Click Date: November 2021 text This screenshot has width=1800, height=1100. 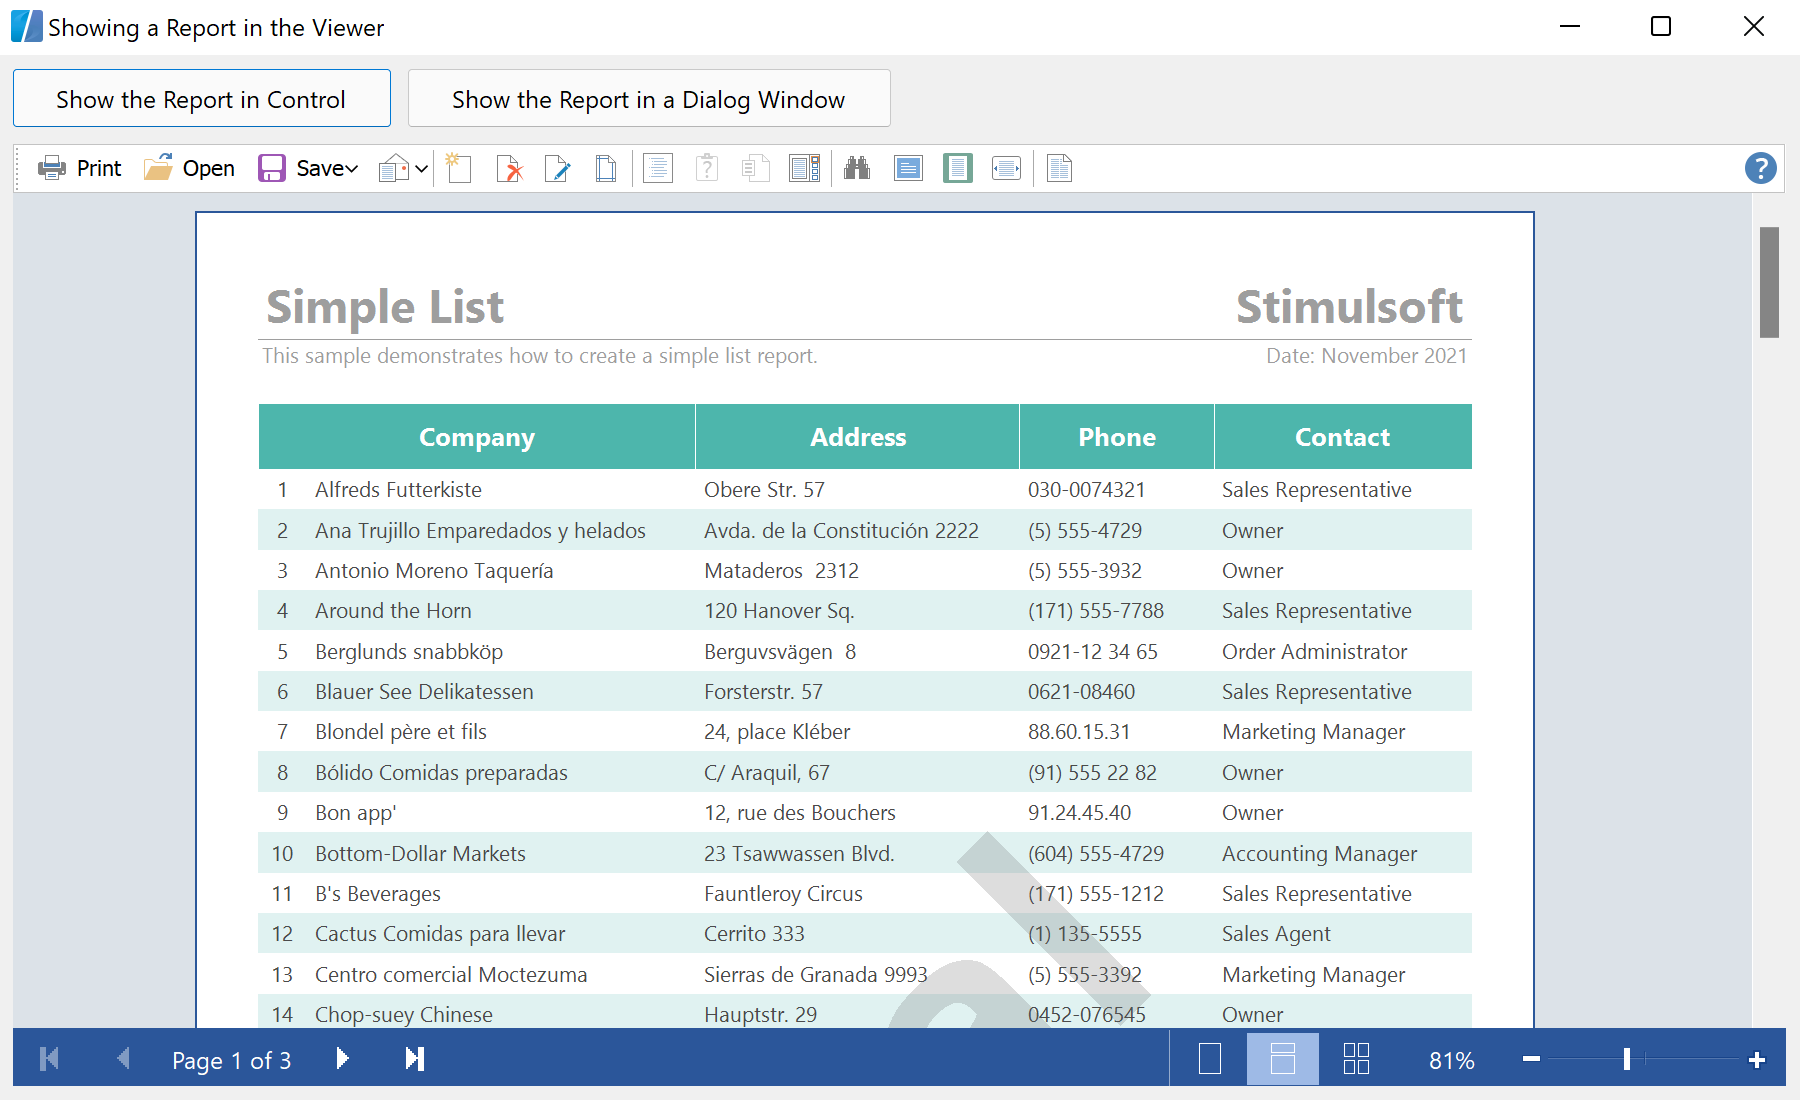tap(1366, 356)
